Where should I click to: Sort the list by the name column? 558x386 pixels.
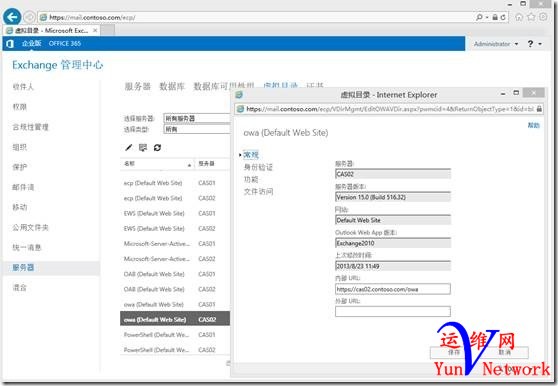(x=157, y=164)
